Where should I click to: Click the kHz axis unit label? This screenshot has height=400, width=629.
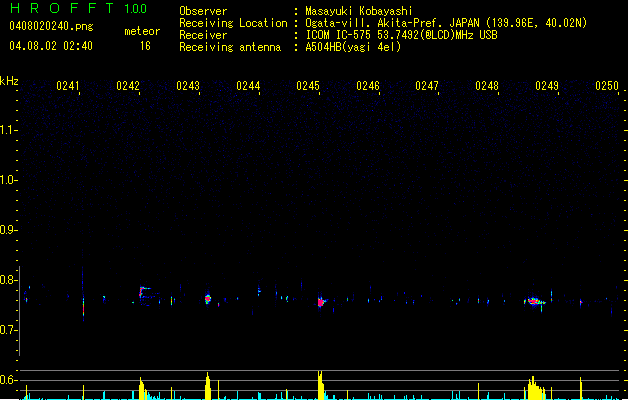point(9,81)
